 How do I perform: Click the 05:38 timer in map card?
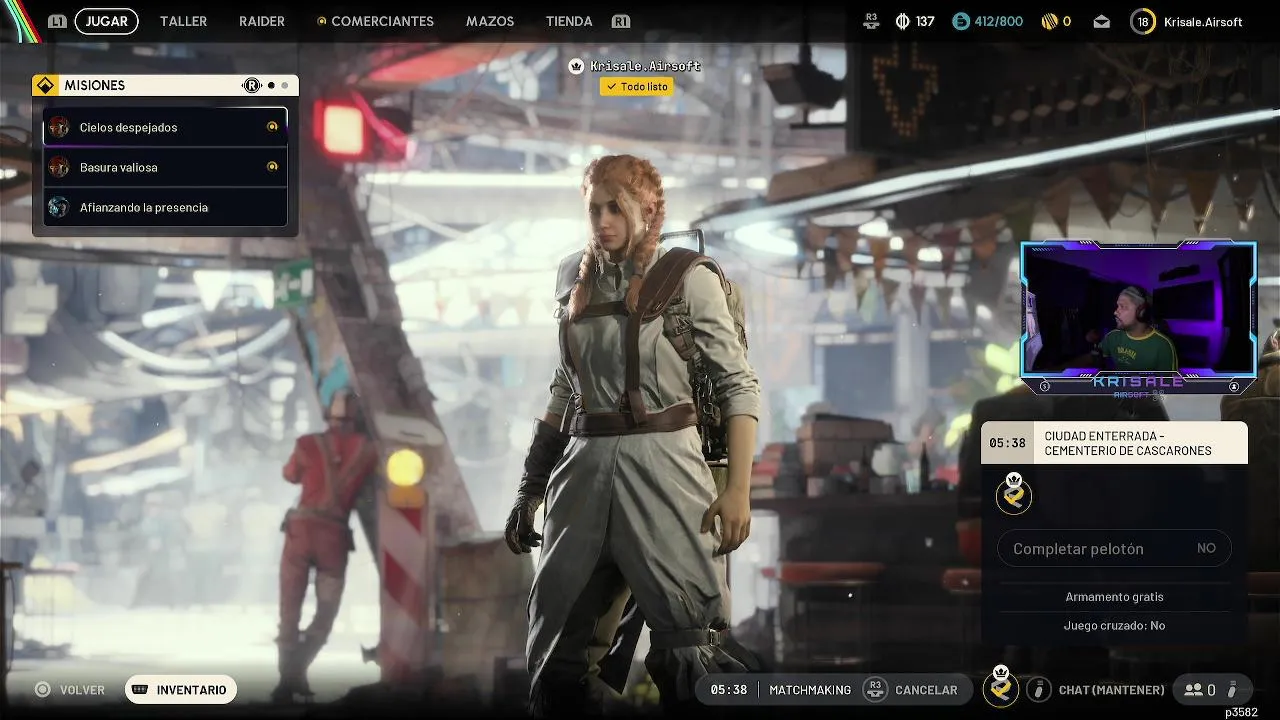(1007, 443)
